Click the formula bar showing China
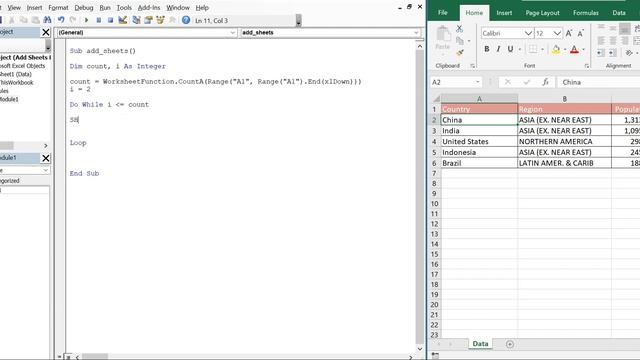 click(598, 82)
